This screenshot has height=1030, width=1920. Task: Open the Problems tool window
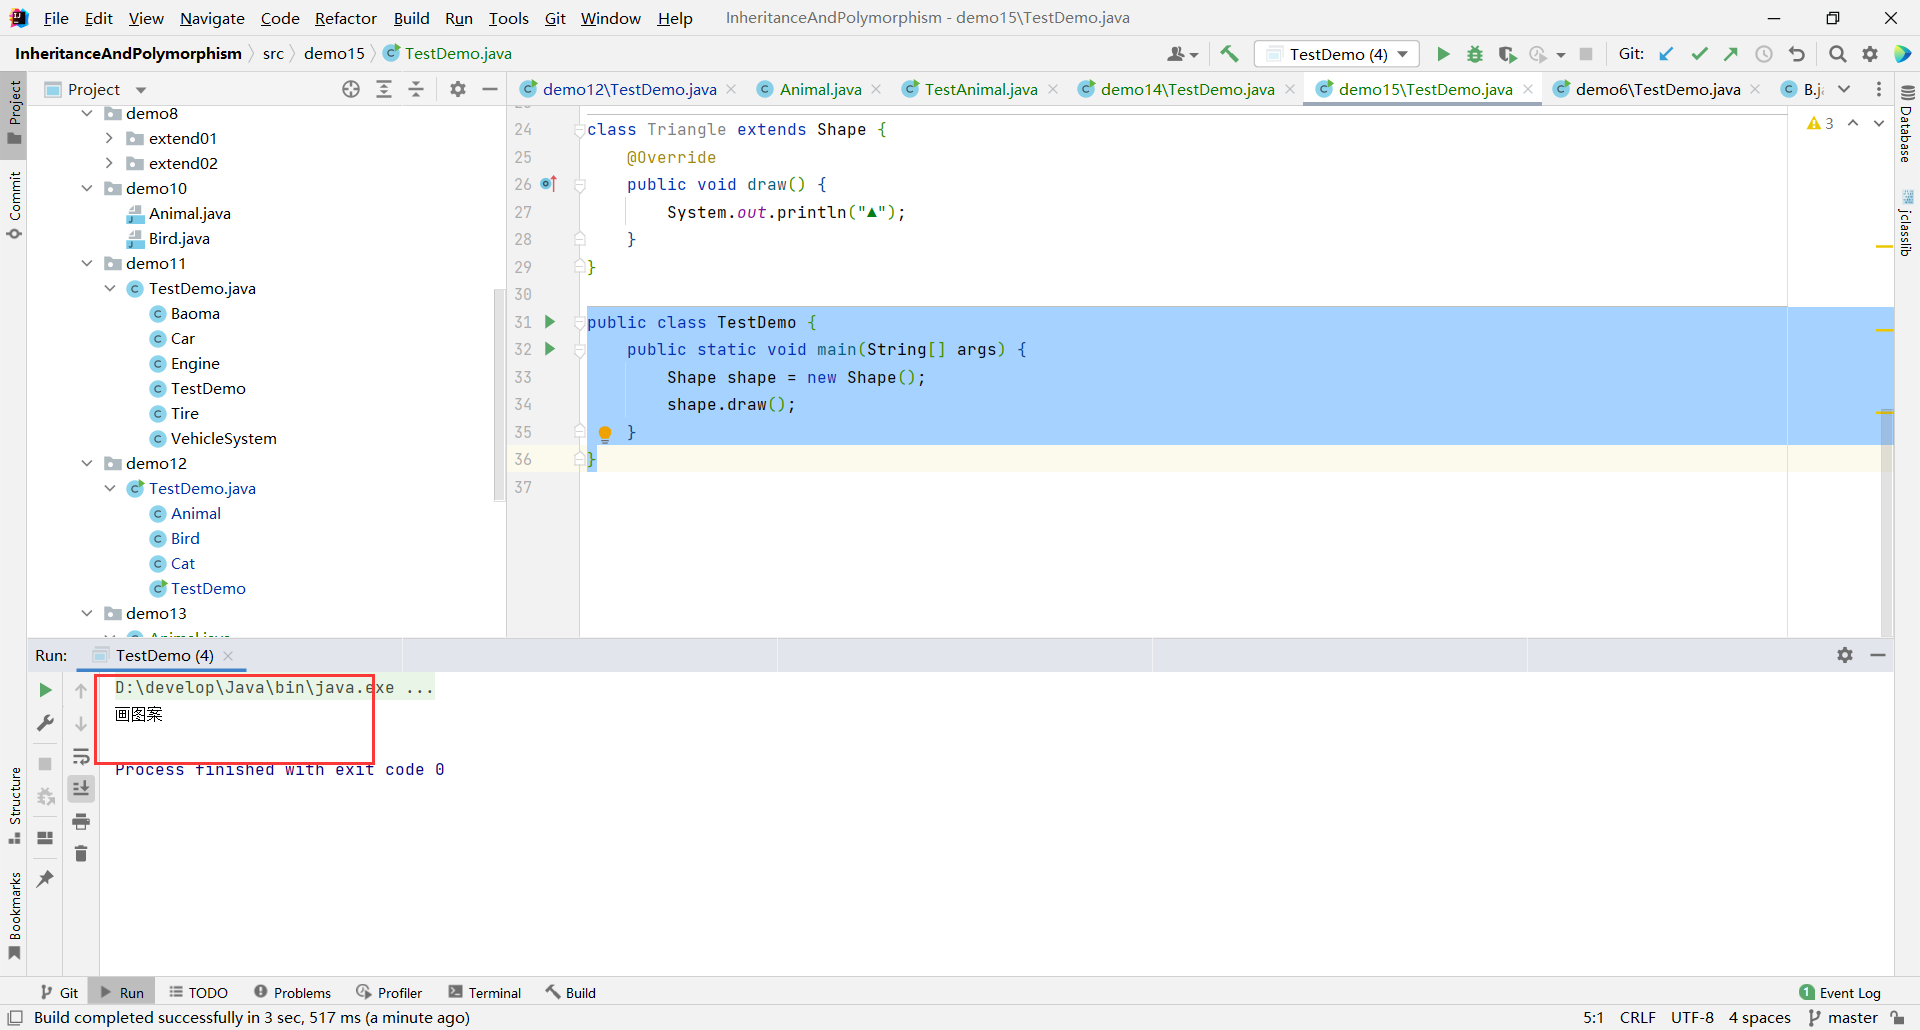292,992
